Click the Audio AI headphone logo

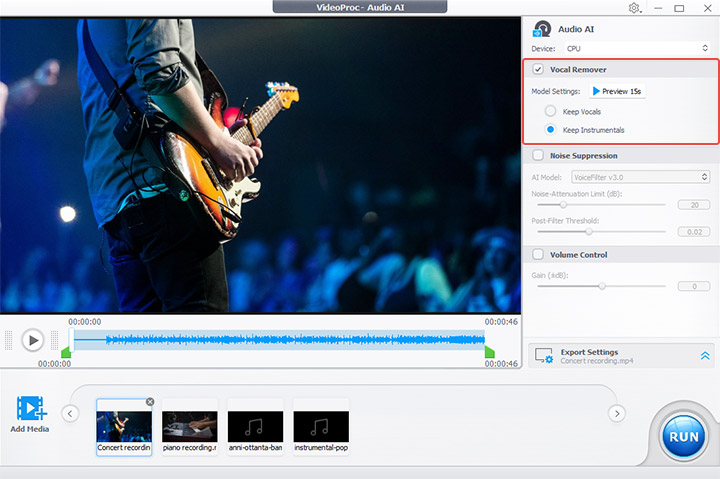(x=543, y=29)
